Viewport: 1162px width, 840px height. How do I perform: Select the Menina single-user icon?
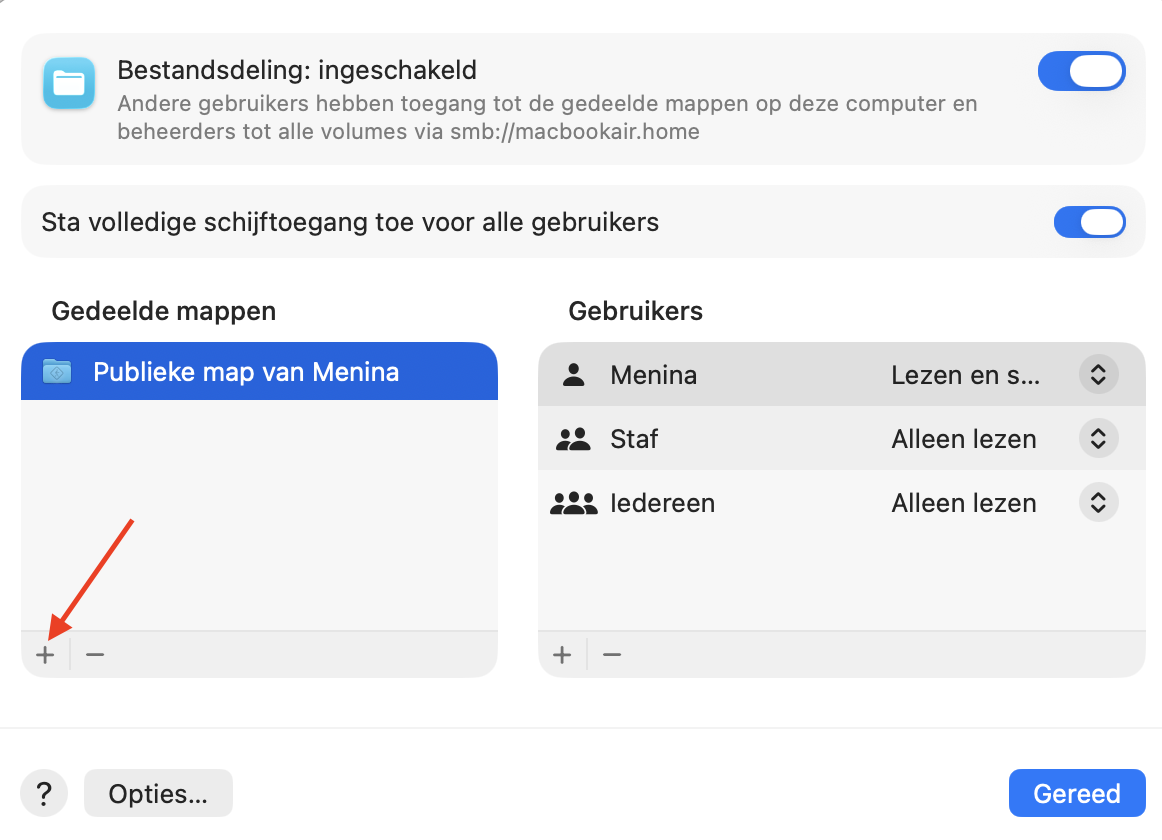tap(573, 374)
